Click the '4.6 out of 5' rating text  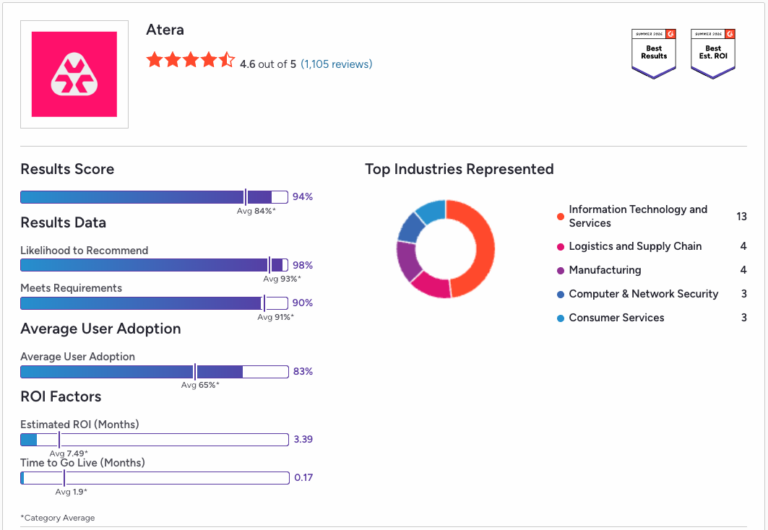coord(268,64)
